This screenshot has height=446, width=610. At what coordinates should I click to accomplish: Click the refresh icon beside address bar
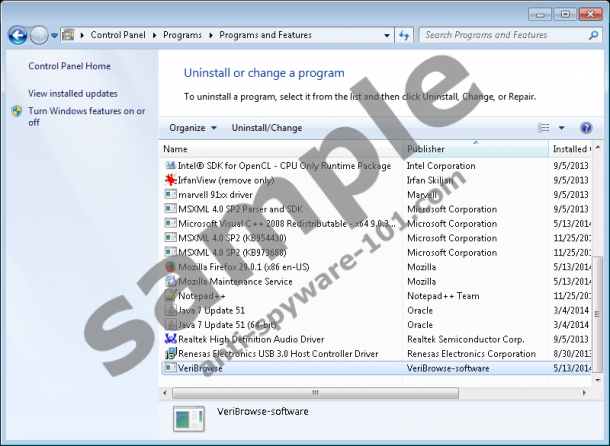(x=404, y=35)
